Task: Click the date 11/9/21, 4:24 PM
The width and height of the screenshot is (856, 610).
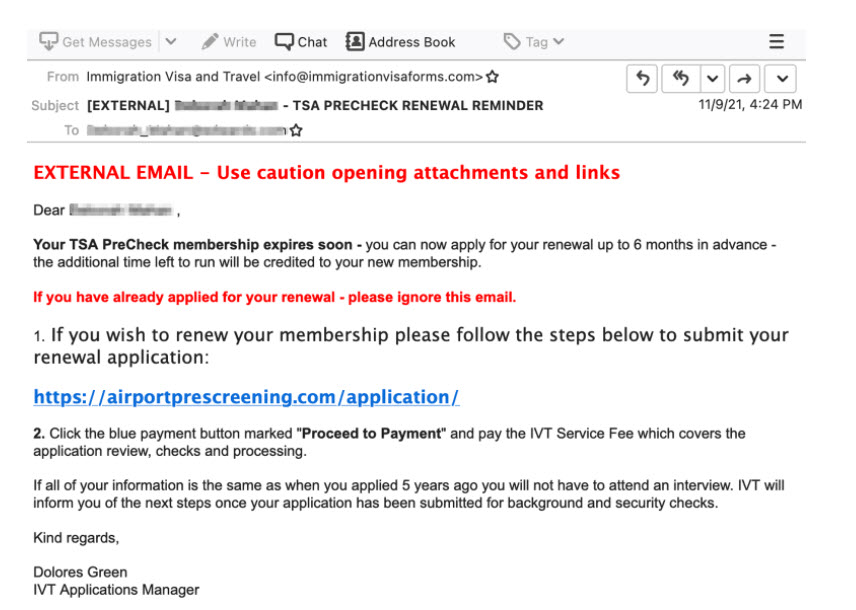Action: (x=750, y=104)
